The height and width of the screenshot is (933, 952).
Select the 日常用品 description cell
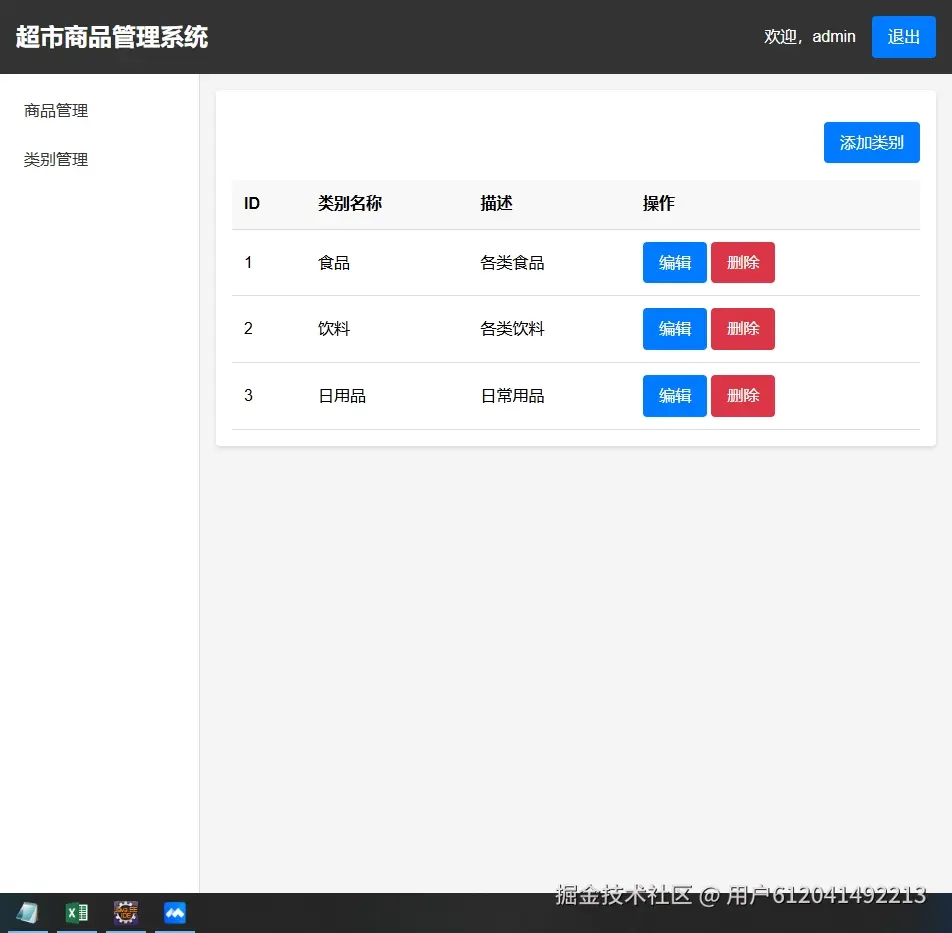512,396
